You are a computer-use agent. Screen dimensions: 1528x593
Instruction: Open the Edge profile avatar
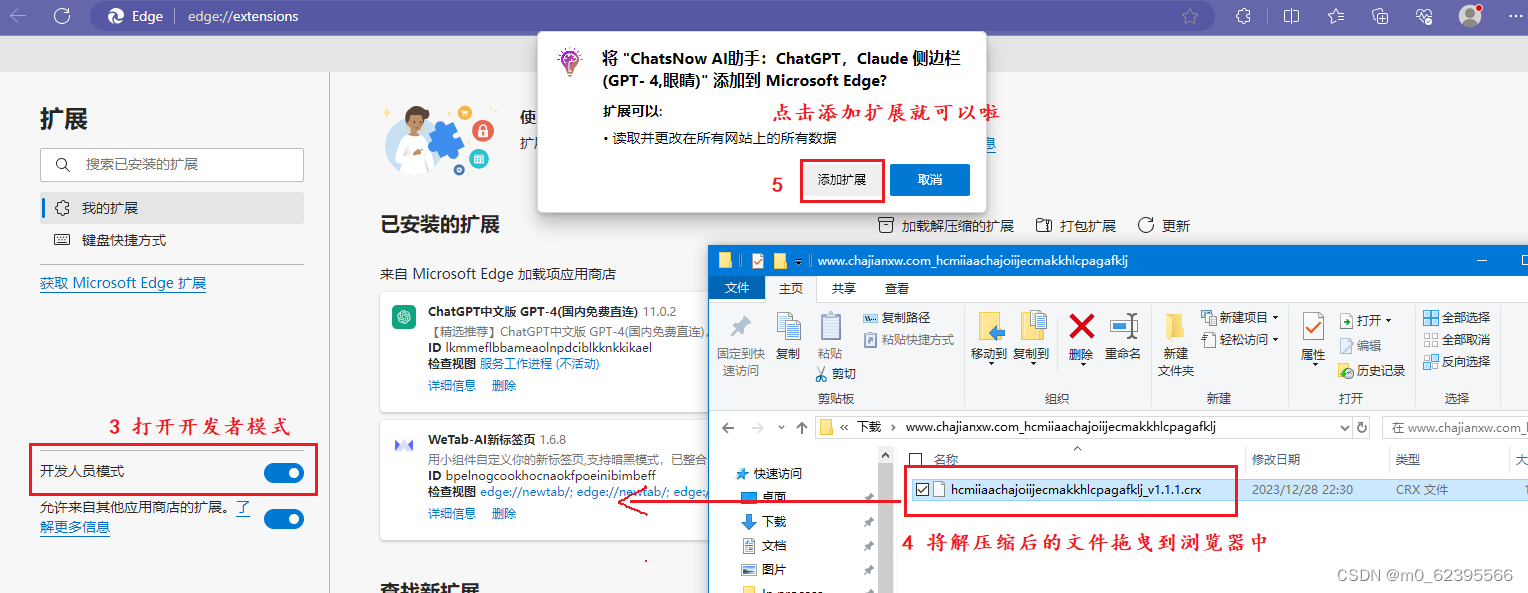click(1470, 16)
